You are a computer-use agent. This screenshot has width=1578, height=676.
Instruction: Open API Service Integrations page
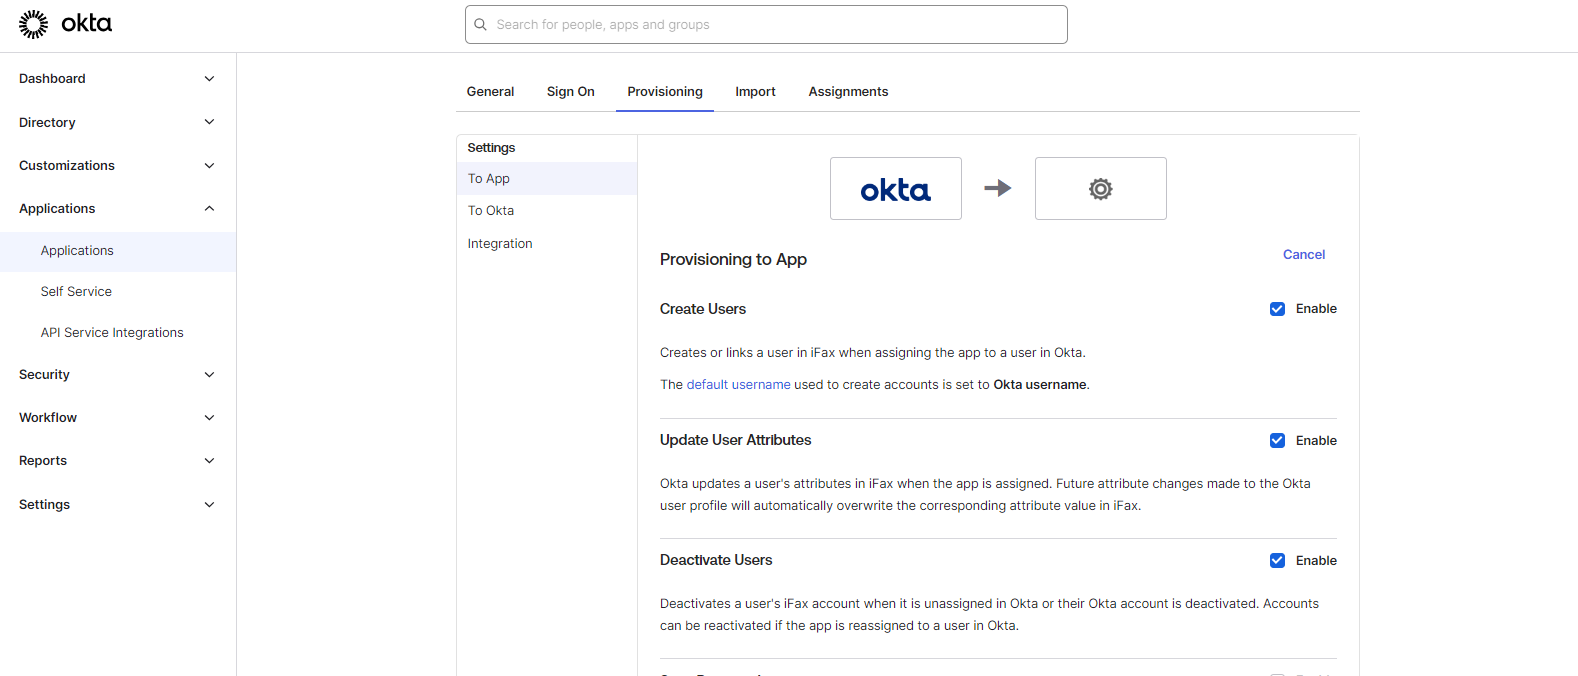click(x=112, y=333)
